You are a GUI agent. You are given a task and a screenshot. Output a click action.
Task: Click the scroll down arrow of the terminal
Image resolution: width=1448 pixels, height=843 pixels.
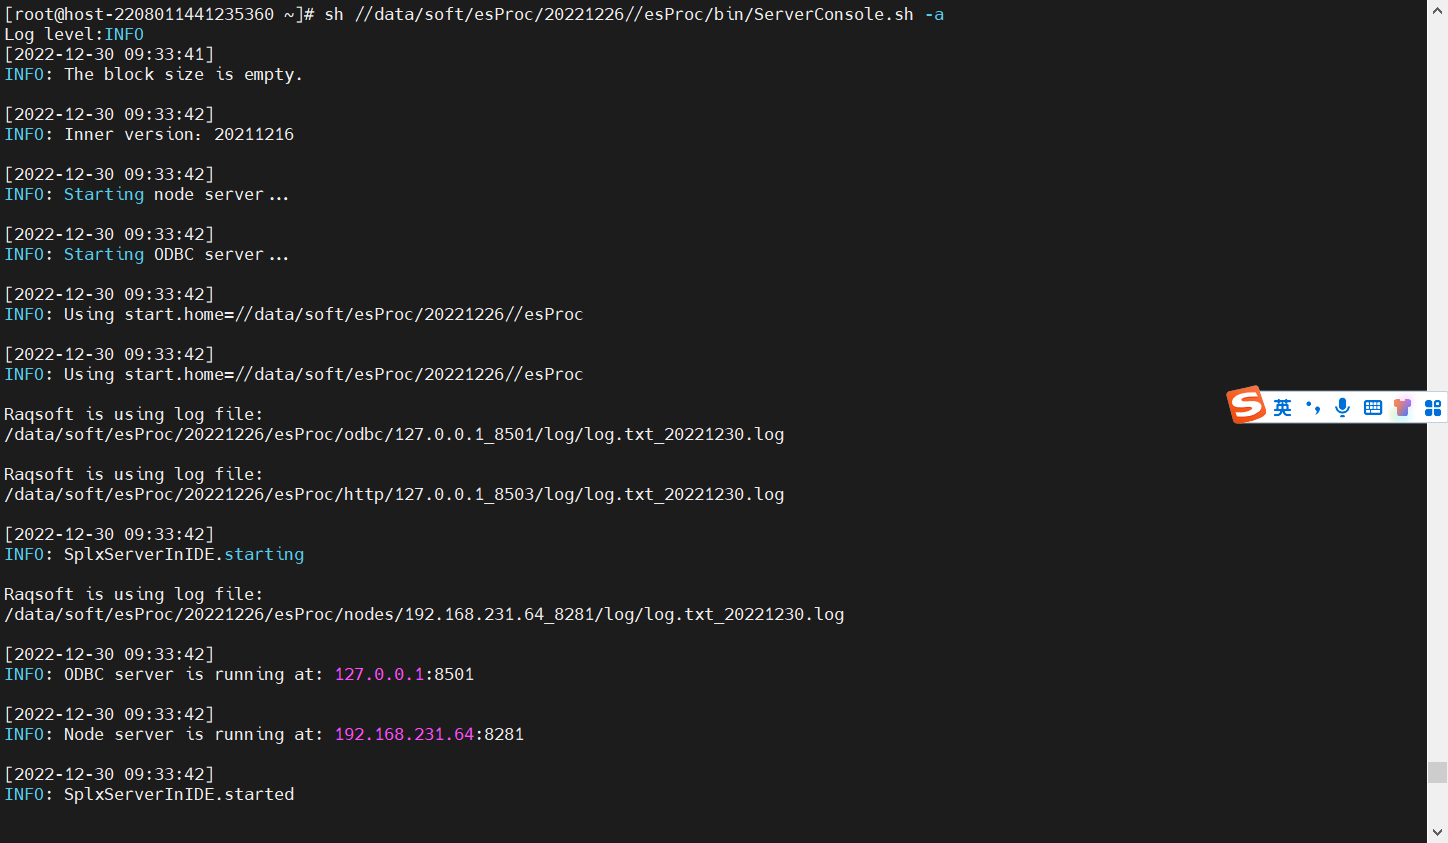(x=1438, y=832)
